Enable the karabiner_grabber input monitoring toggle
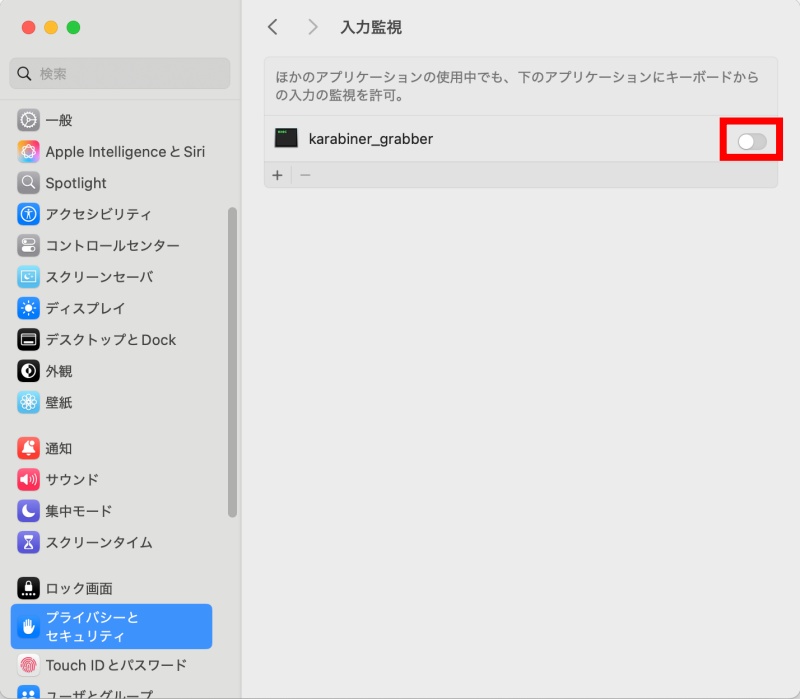800x699 pixels. pos(751,142)
